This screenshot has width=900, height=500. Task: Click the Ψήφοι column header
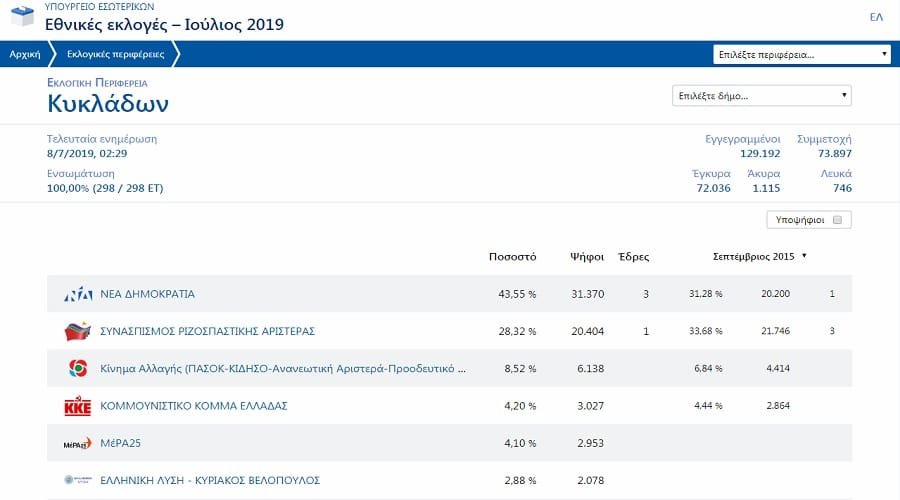pyautogui.click(x=586, y=257)
